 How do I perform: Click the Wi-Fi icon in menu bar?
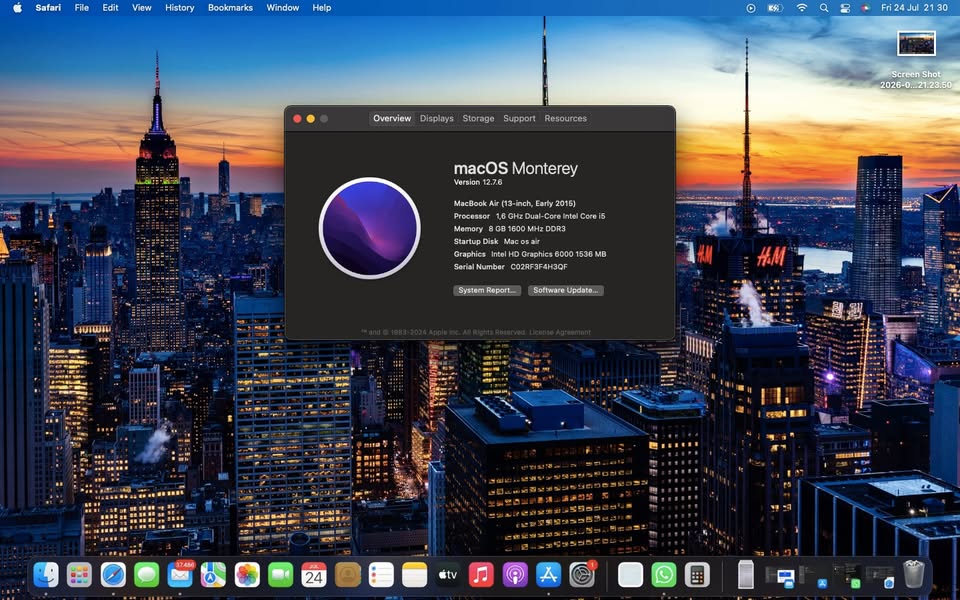[801, 8]
